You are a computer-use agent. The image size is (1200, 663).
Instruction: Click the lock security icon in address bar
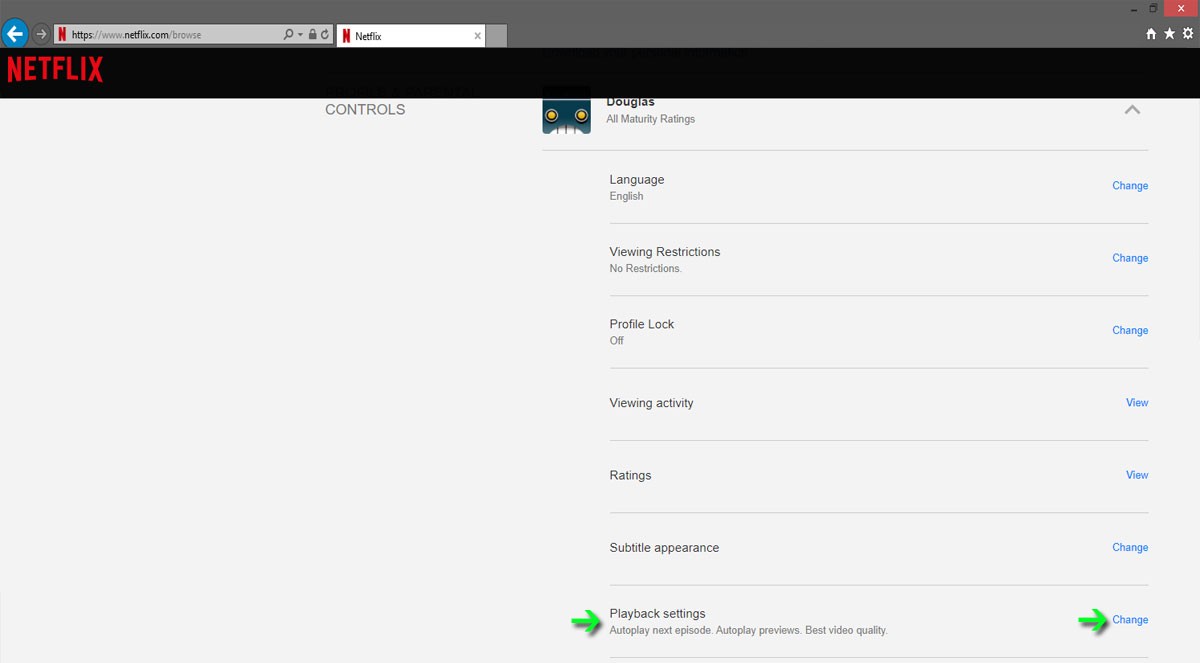click(x=313, y=35)
